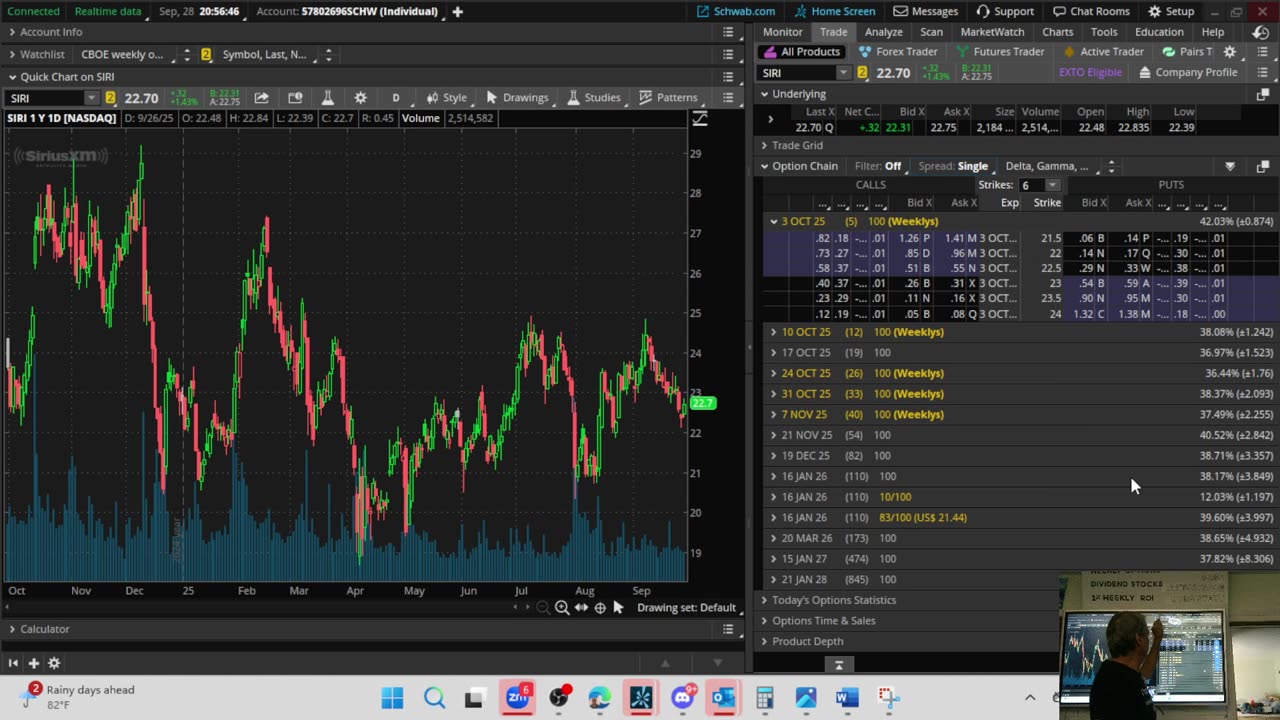1280x720 pixels.
Task: Open Word from the Windows taskbar
Action: tap(847, 697)
